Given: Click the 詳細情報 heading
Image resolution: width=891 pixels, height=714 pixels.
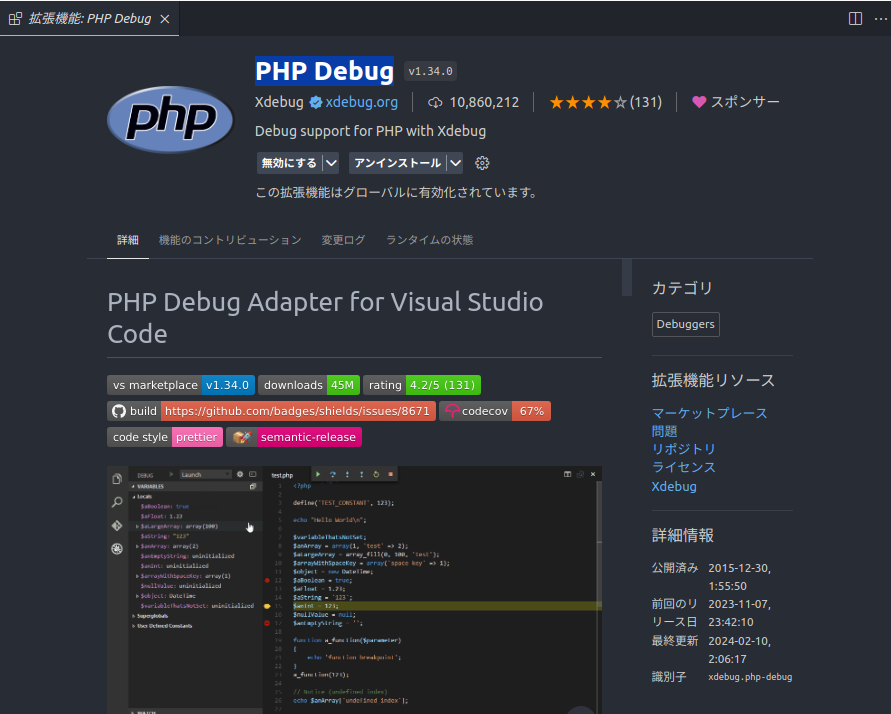Looking at the screenshot, I should point(682,535).
